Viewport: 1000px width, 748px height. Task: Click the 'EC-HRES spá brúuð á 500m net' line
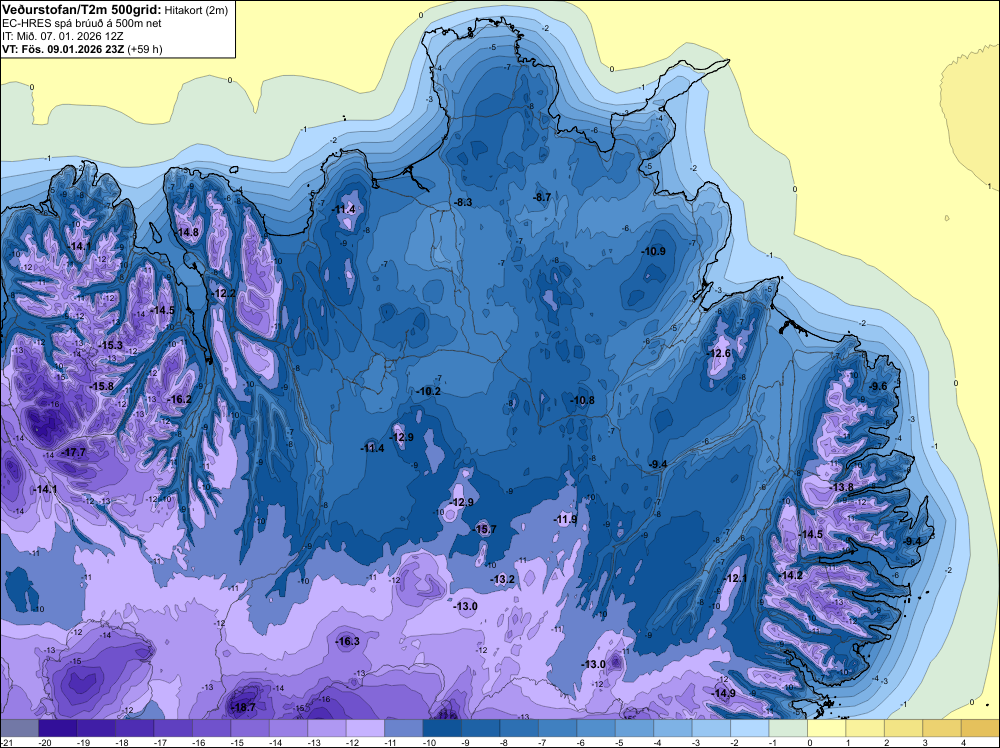[x=82, y=23]
